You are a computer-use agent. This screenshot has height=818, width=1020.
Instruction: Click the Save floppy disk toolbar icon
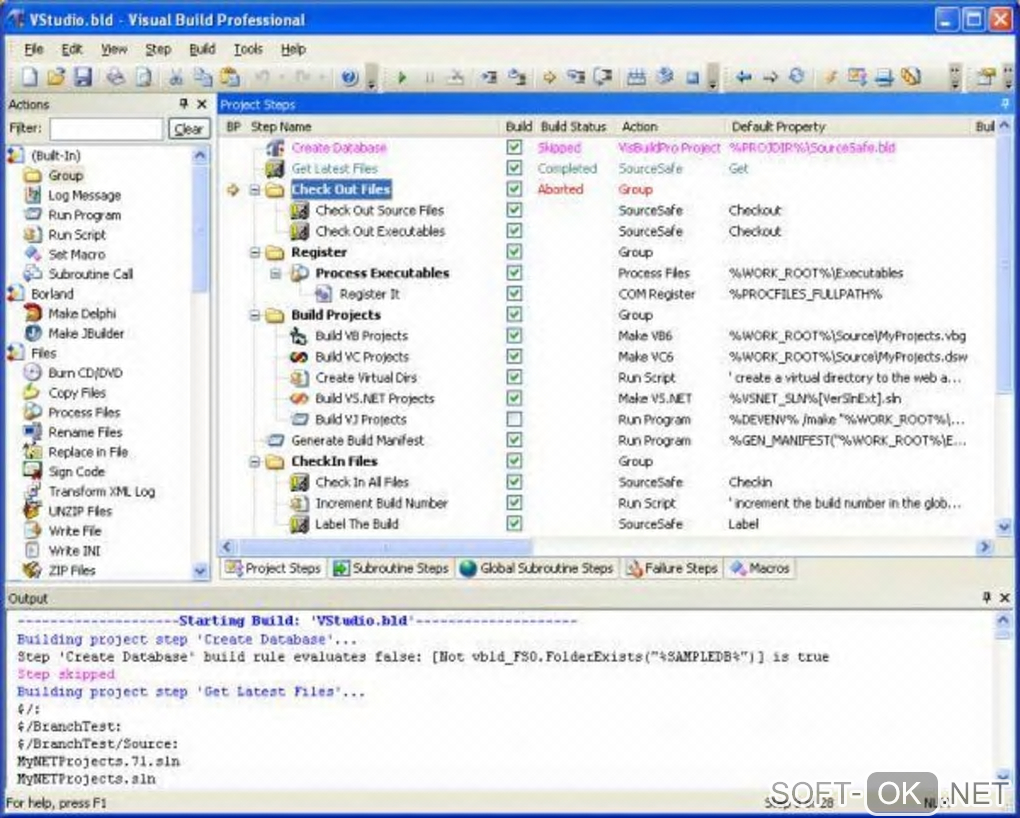click(83, 77)
